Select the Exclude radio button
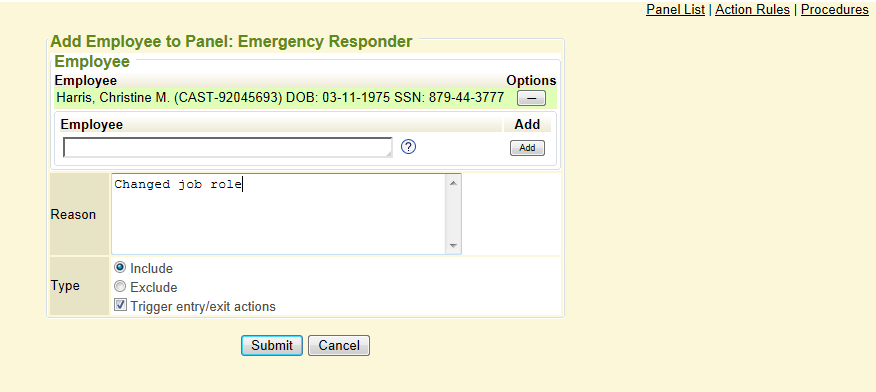Screen dimensions: 876x392 point(120,287)
